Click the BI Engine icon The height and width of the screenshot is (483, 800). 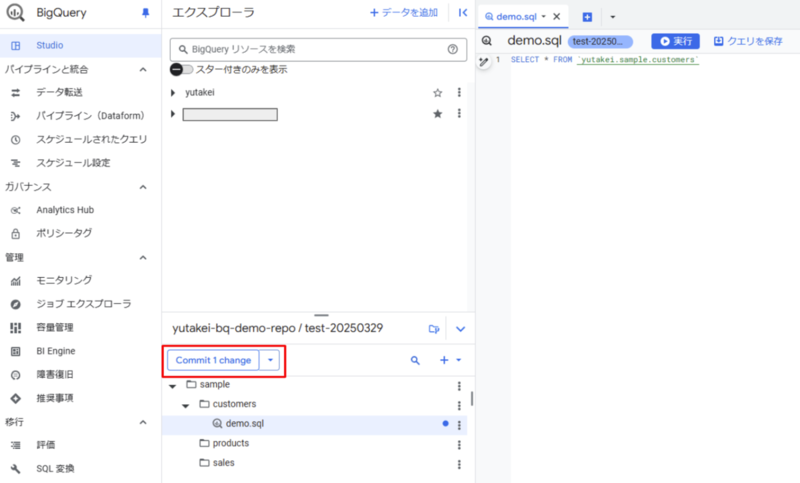(x=16, y=351)
